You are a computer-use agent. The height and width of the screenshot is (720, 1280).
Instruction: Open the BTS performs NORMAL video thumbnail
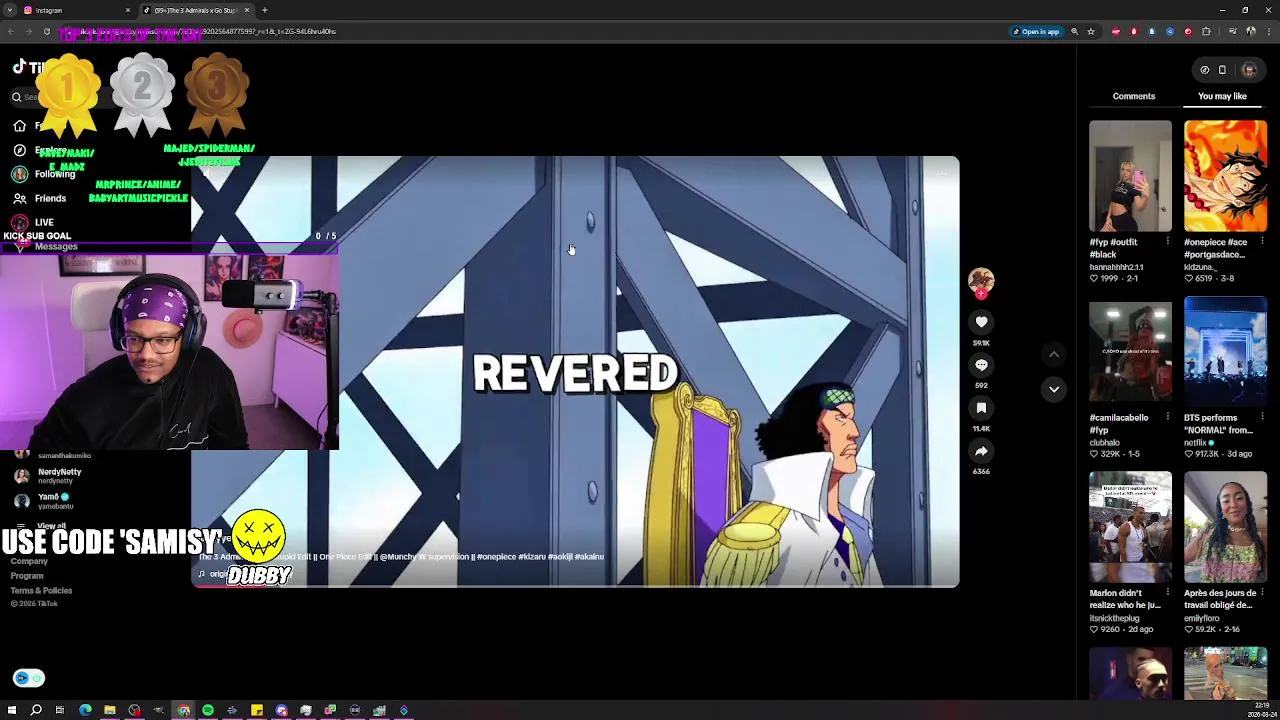[1225, 352]
